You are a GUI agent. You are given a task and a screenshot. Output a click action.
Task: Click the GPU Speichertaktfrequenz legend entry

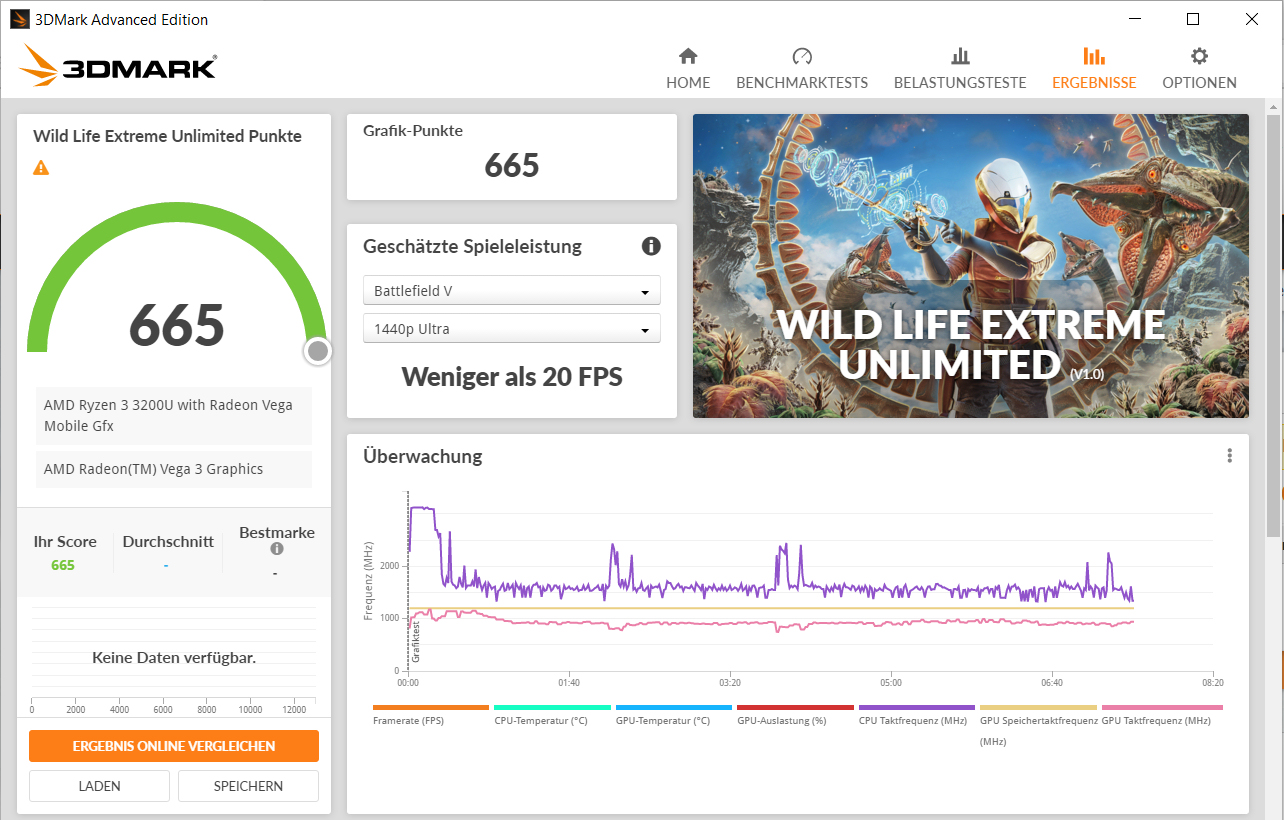tap(1039, 726)
